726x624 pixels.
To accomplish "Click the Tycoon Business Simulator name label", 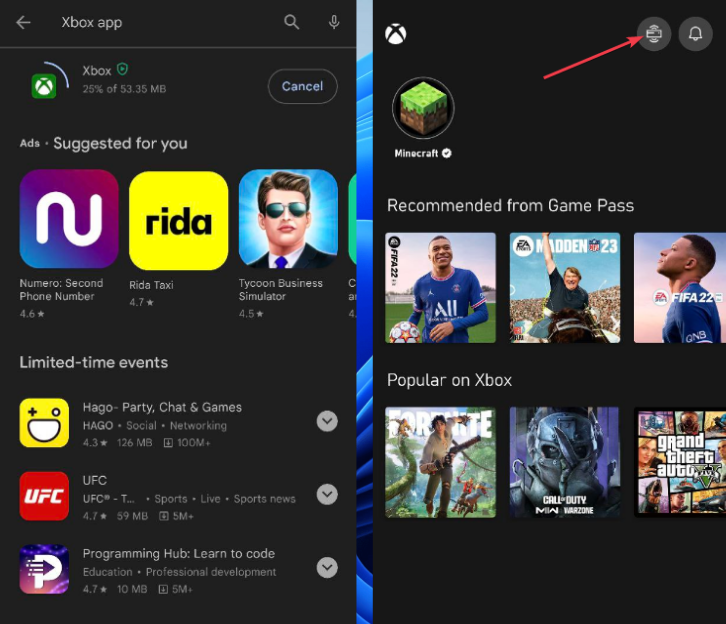I will [281, 290].
